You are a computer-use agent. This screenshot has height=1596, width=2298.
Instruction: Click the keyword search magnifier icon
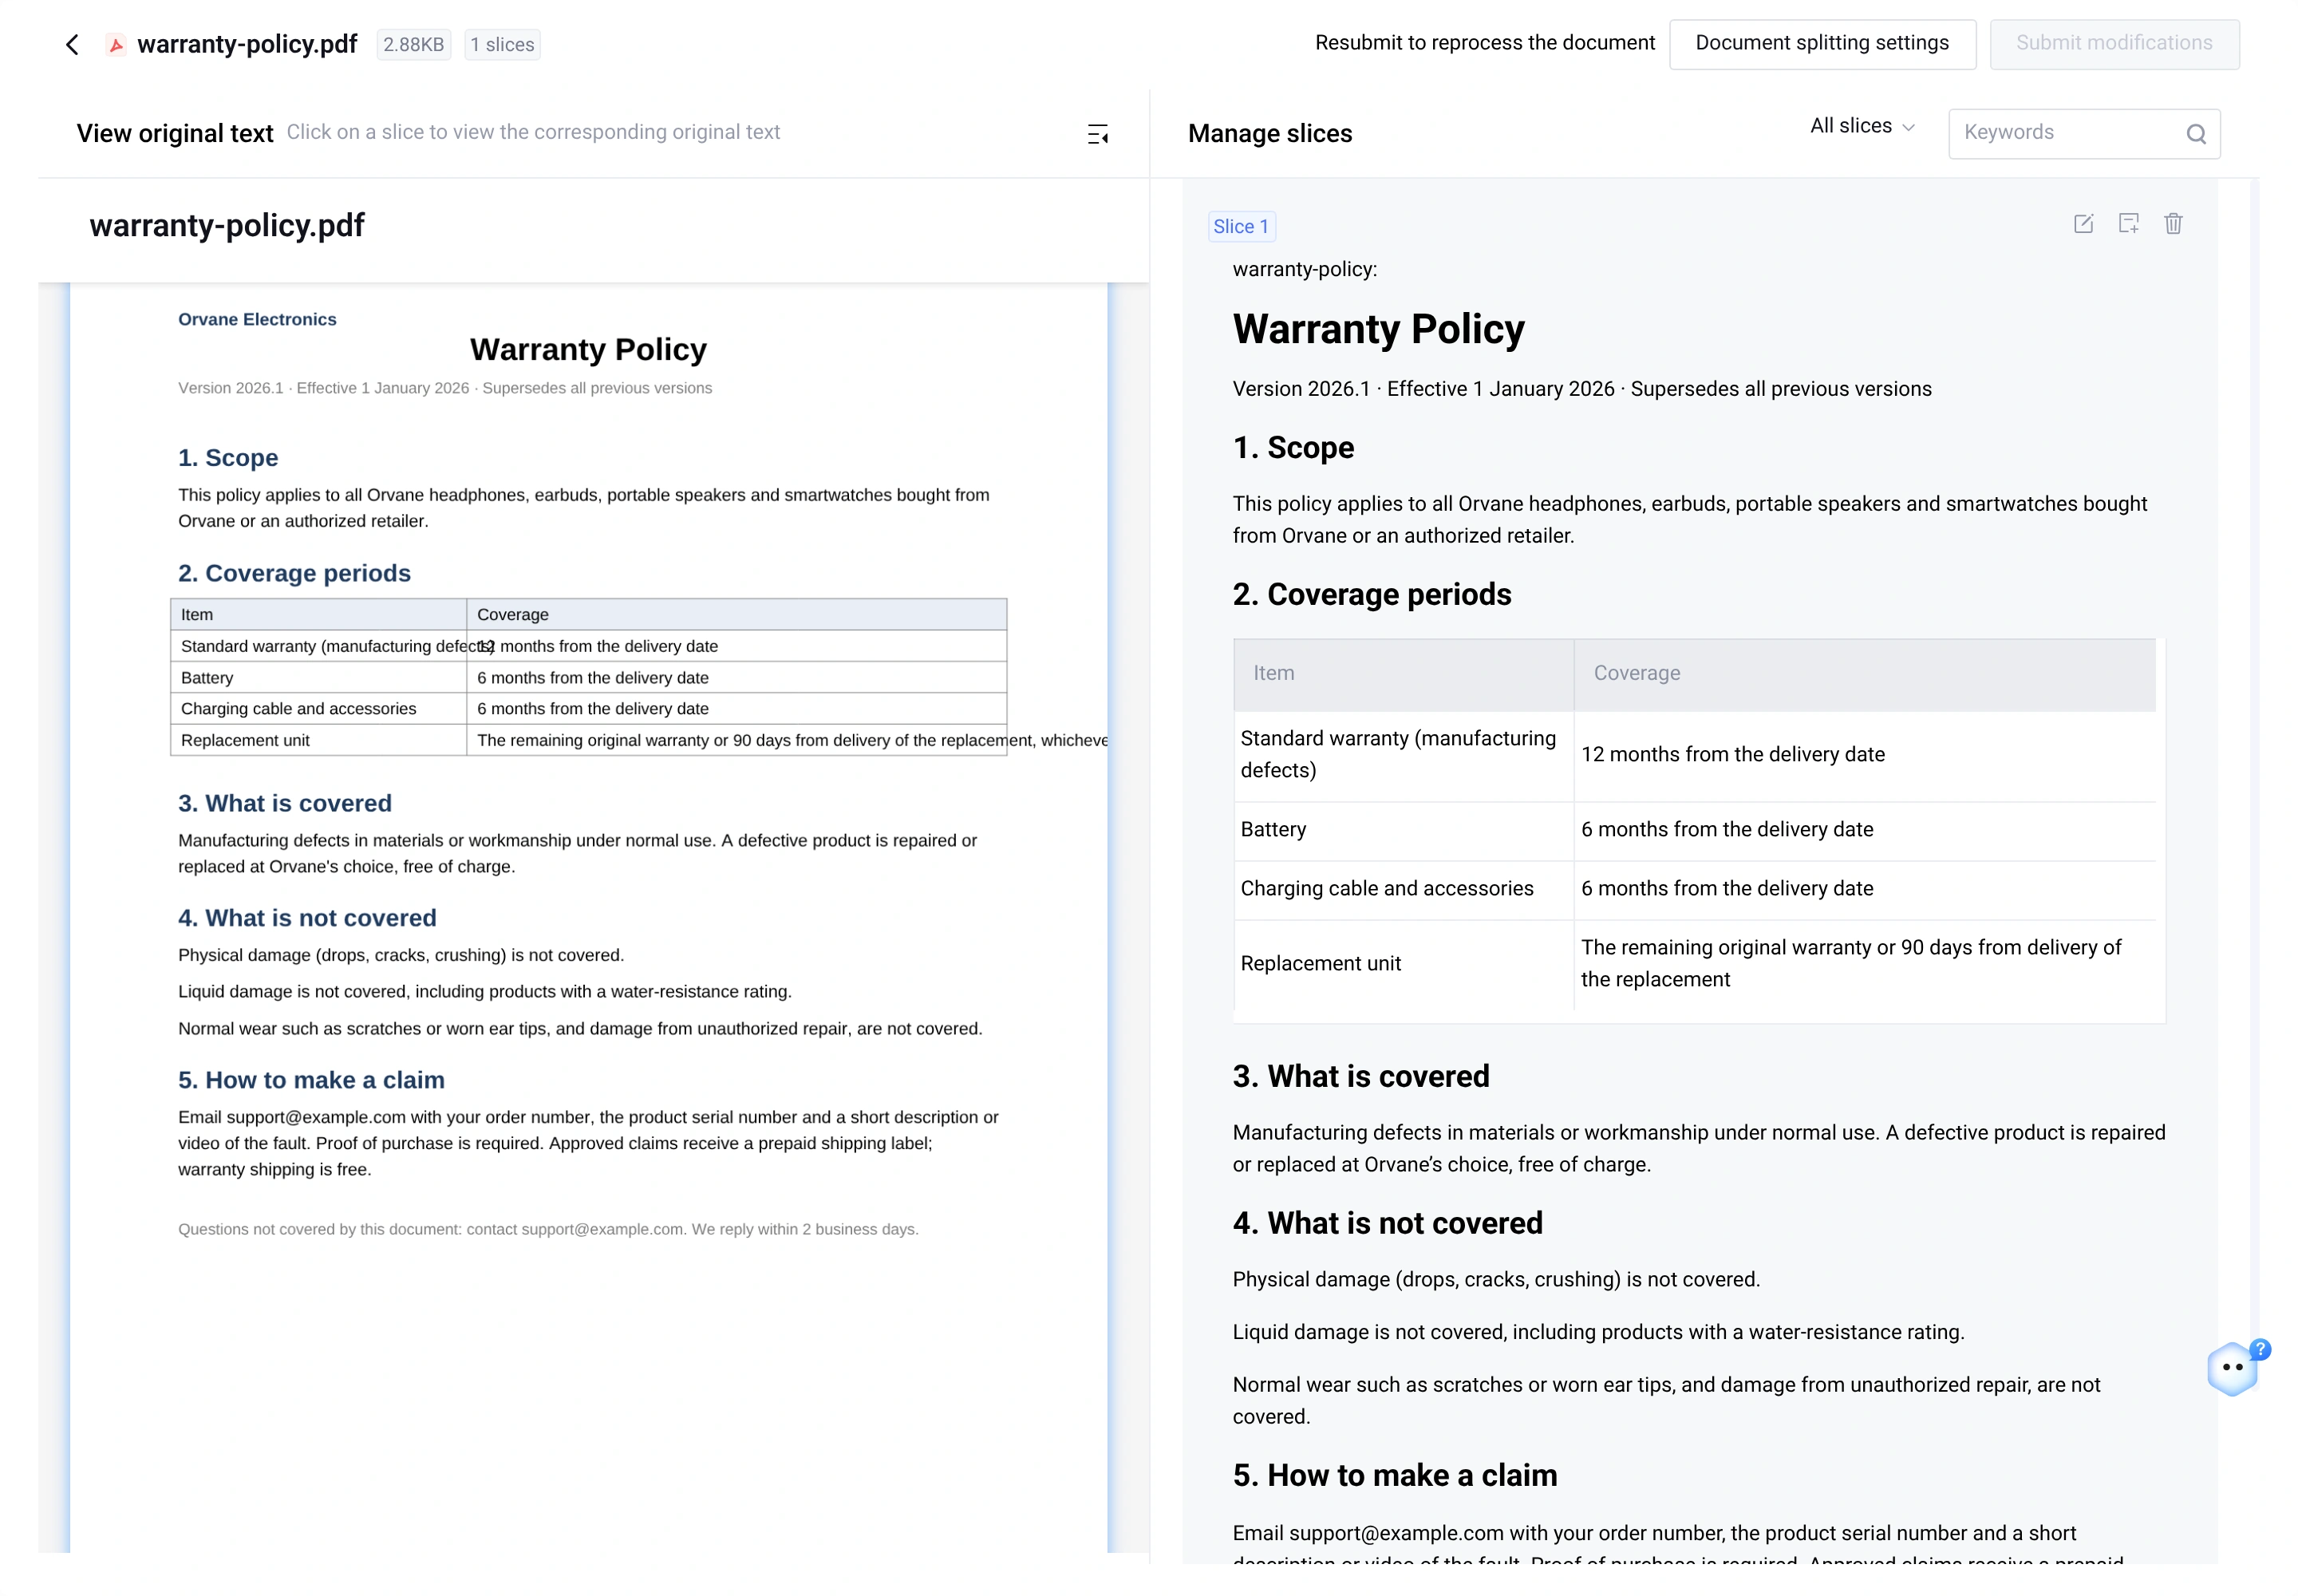(2195, 134)
